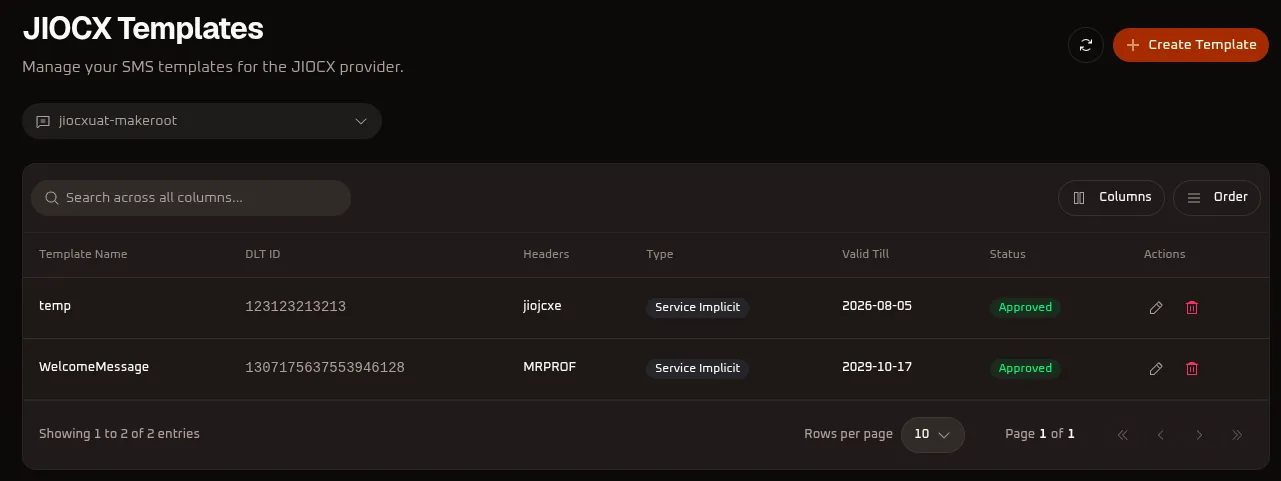Click the Create Template button
Image resolution: width=1281 pixels, height=481 pixels.
tap(1191, 45)
